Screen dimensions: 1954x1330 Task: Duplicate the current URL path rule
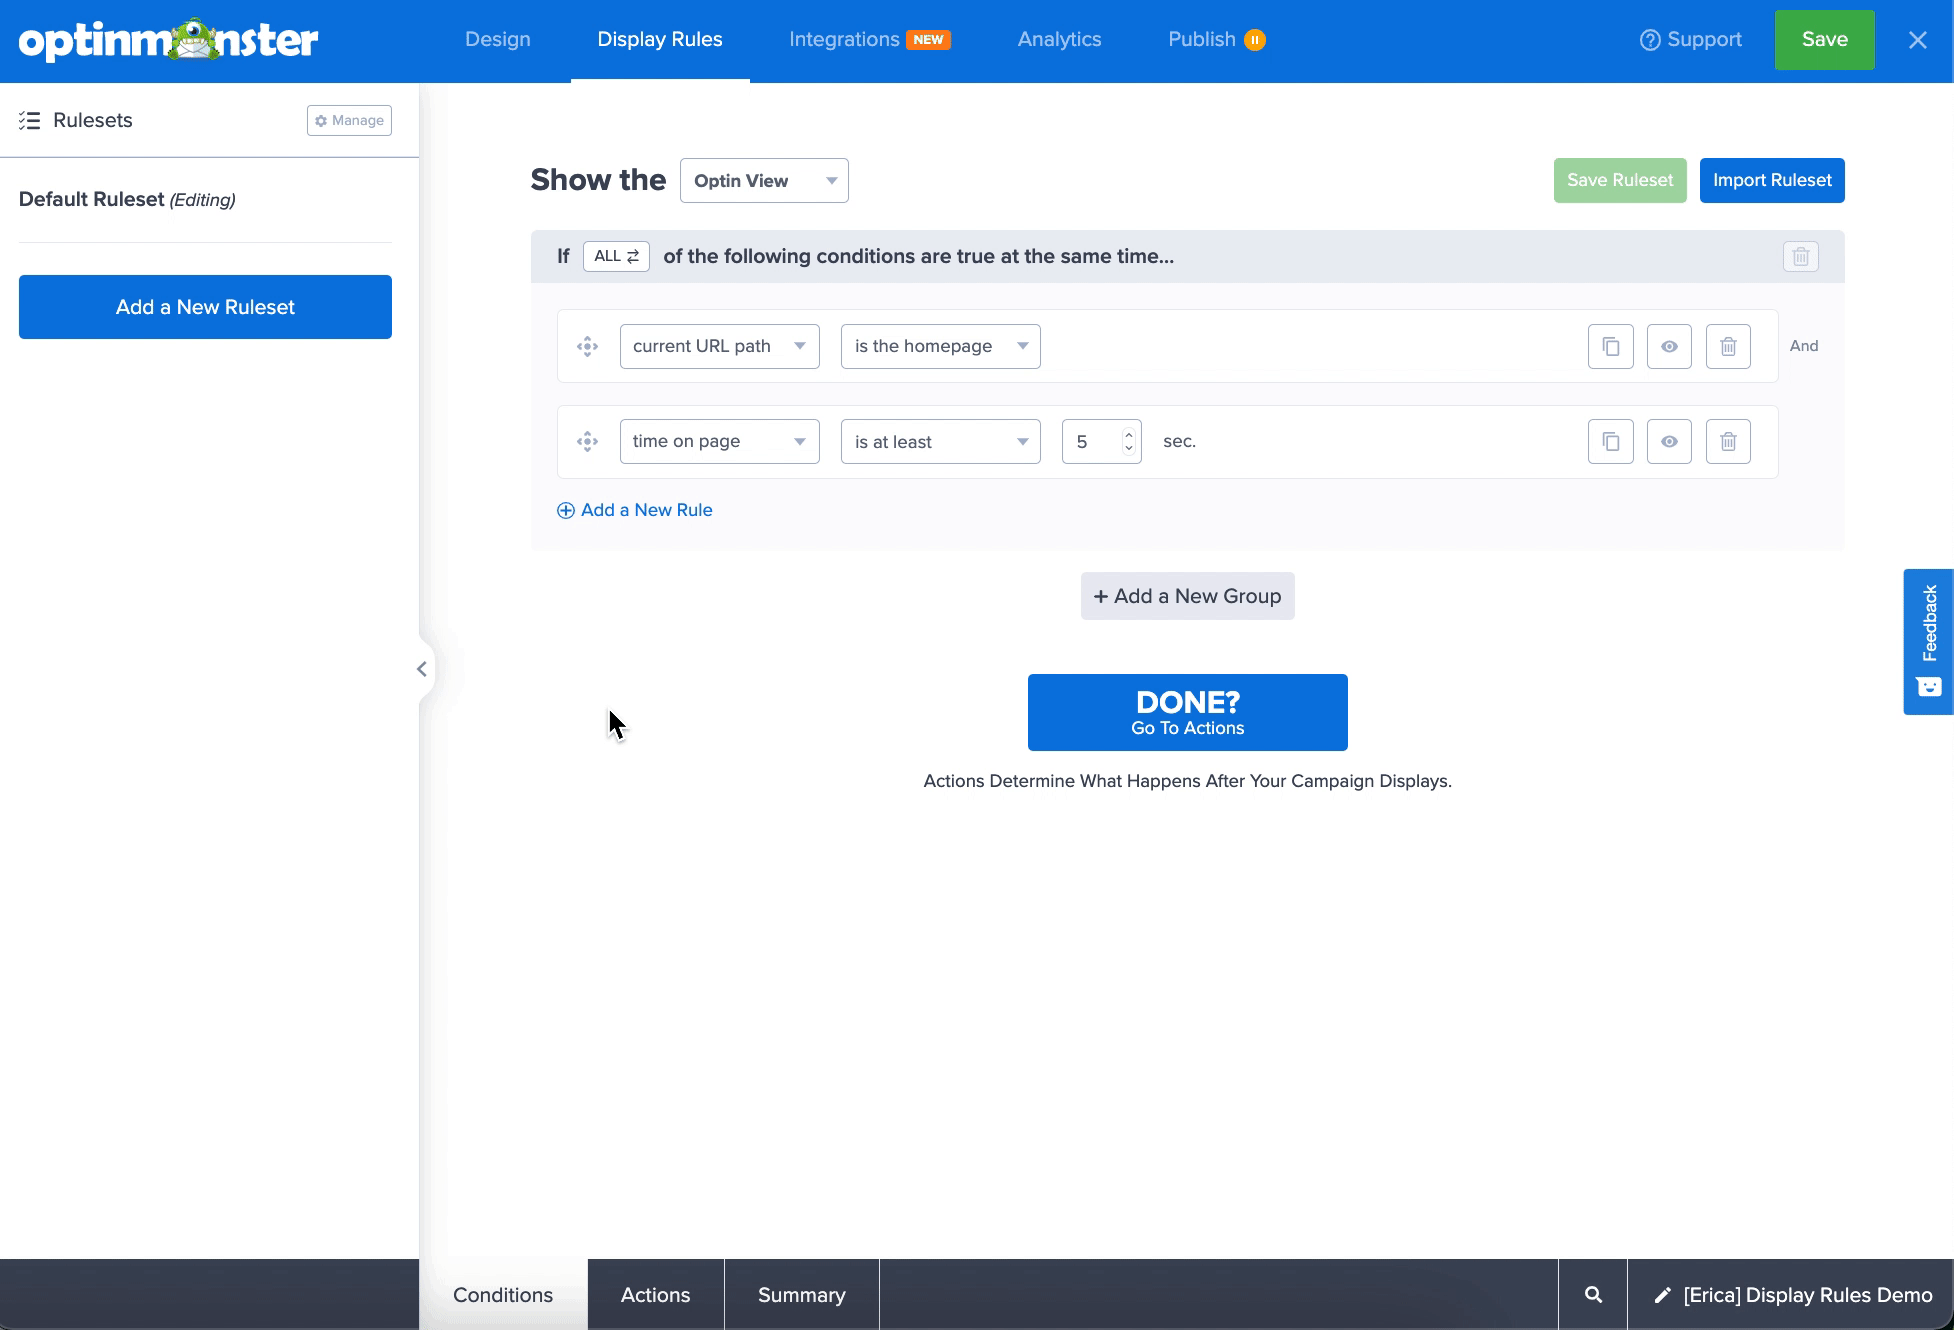click(1610, 346)
